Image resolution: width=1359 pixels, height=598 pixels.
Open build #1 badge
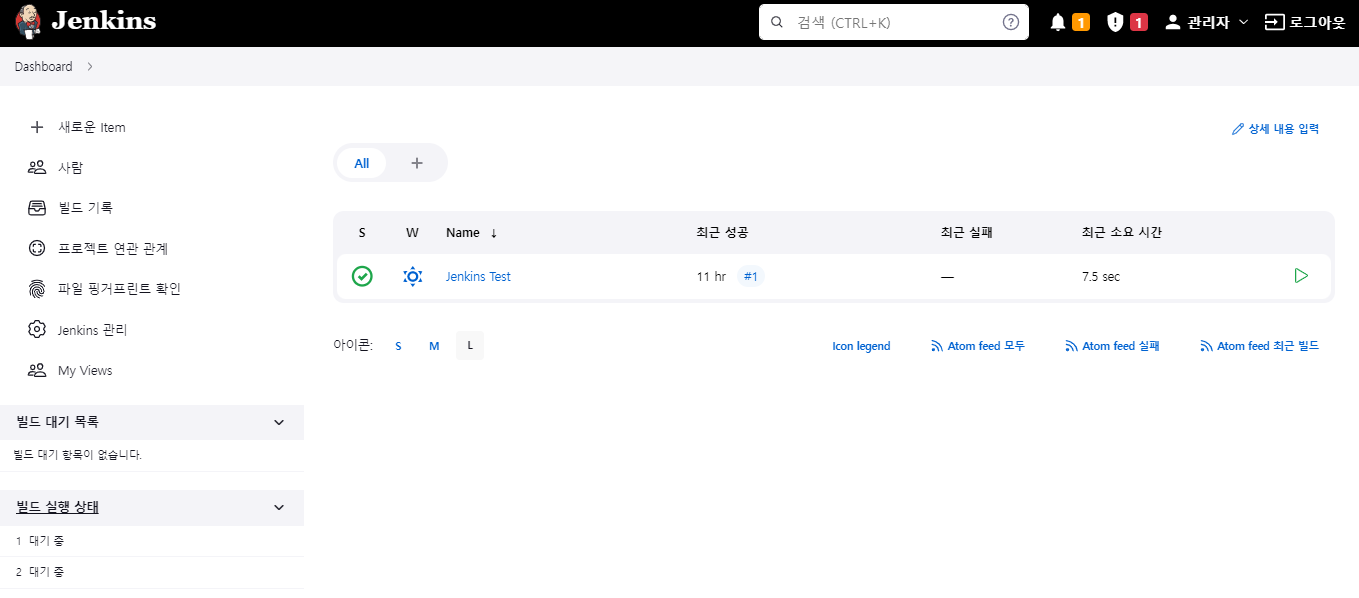click(751, 276)
